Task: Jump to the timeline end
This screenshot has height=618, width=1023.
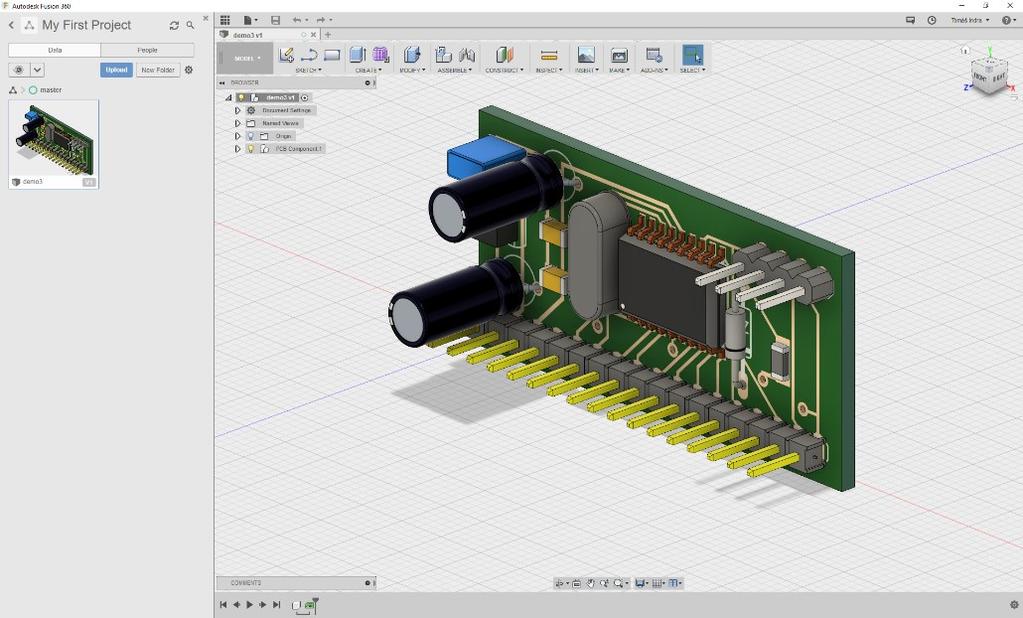Action: pyautogui.click(x=277, y=605)
